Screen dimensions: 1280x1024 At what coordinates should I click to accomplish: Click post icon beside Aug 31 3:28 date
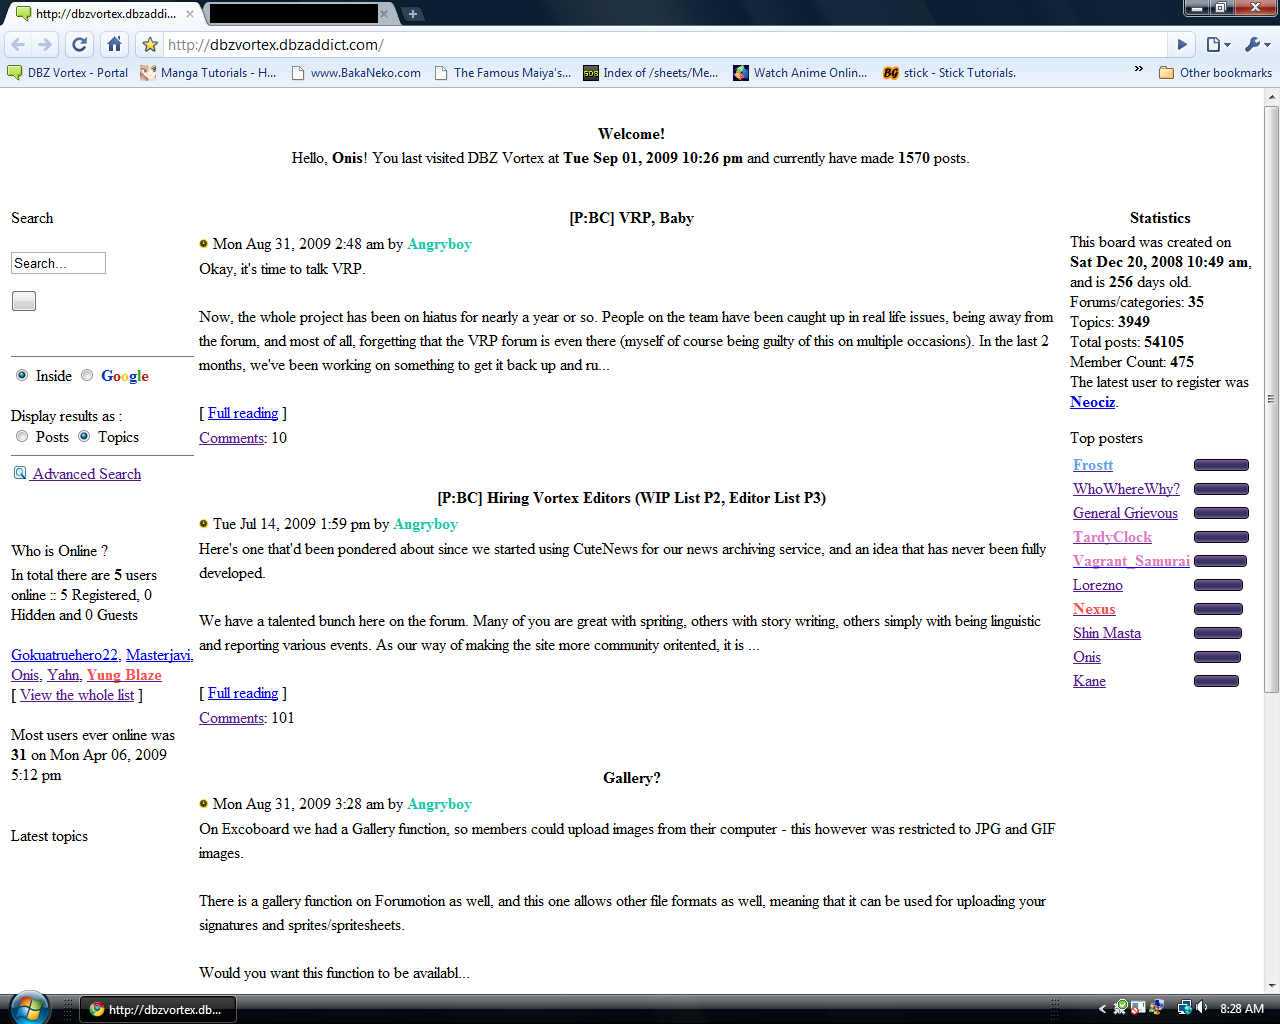coord(204,804)
